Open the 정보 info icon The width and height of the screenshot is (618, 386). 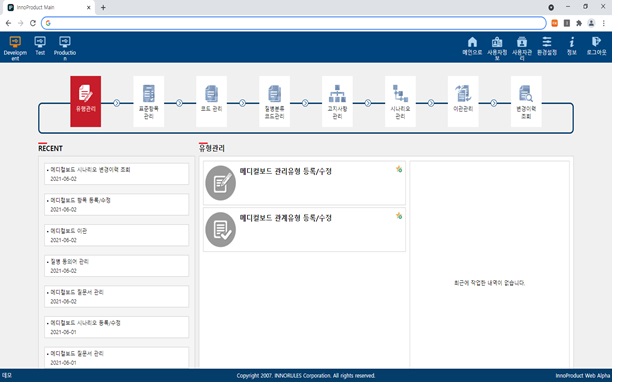tap(571, 46)
